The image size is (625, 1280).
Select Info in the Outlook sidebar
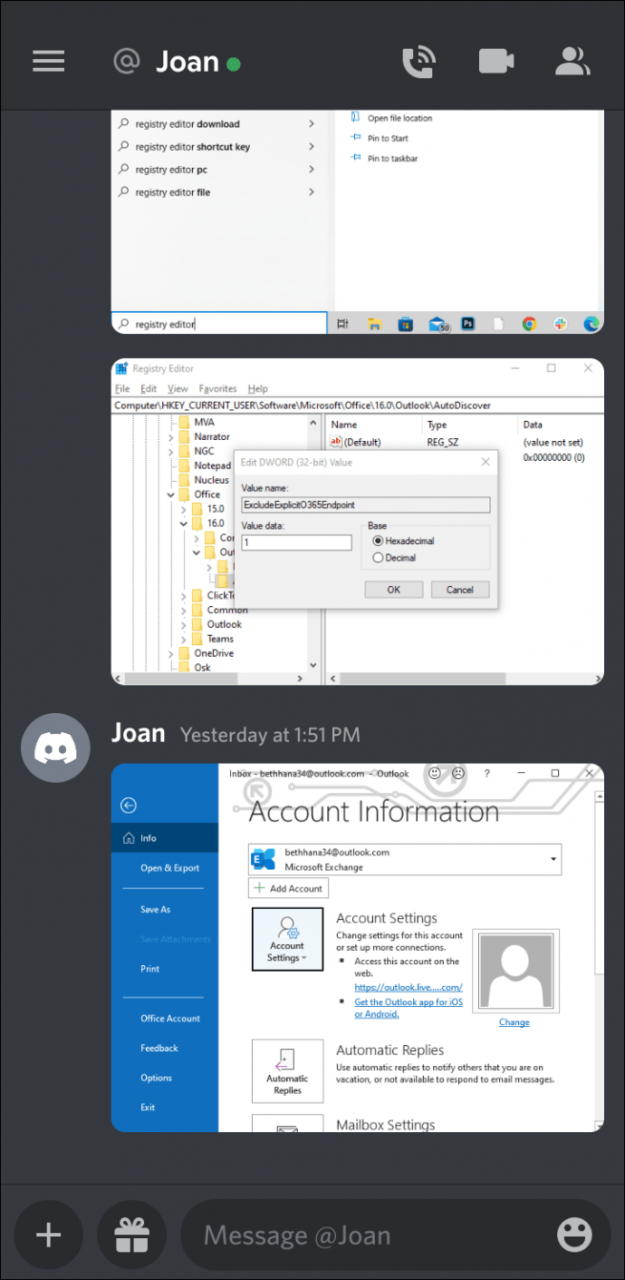(x=164, y=838)
